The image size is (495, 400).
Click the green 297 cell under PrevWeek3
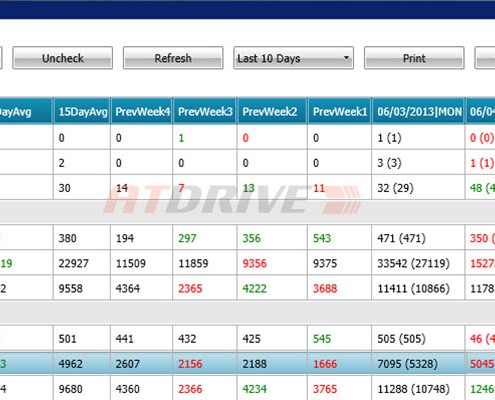tap(205, 238)
